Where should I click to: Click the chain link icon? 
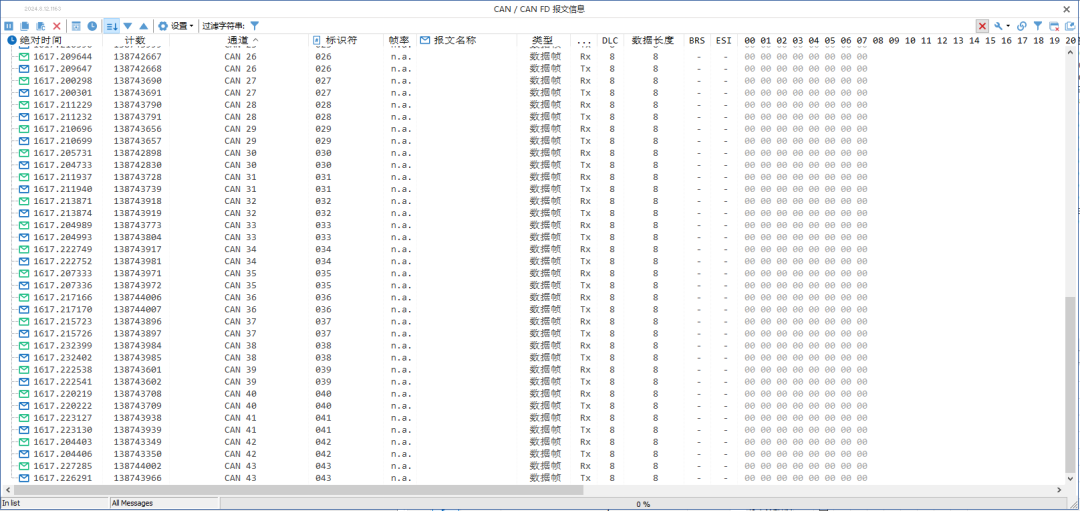1021,25
